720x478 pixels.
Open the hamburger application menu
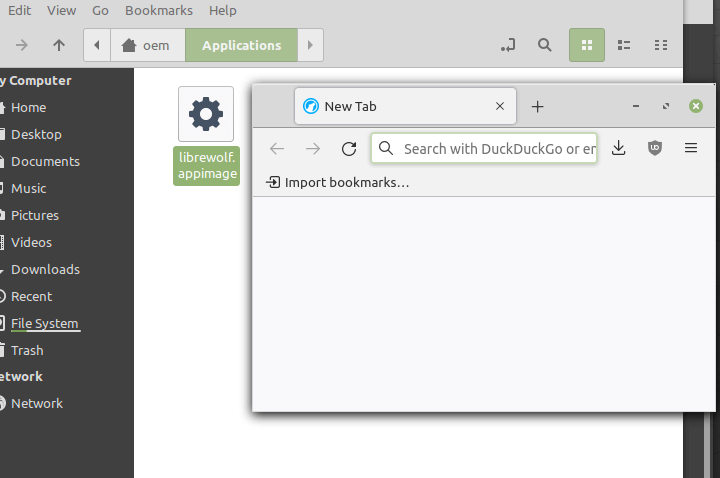tap(690, 148)
